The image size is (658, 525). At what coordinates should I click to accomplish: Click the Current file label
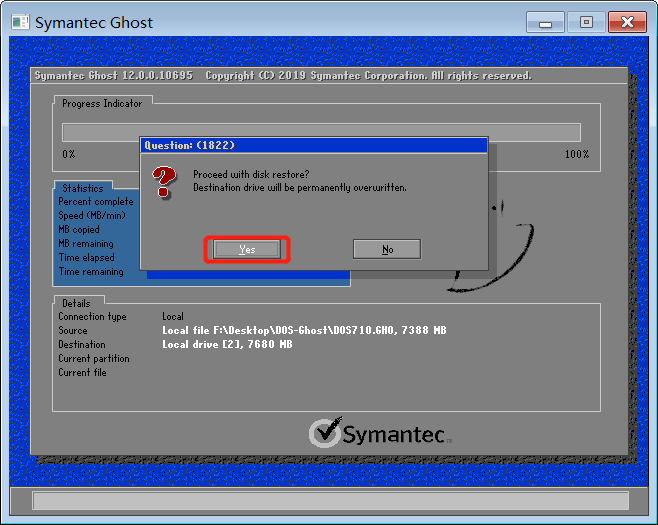click(x=82, y=372)
